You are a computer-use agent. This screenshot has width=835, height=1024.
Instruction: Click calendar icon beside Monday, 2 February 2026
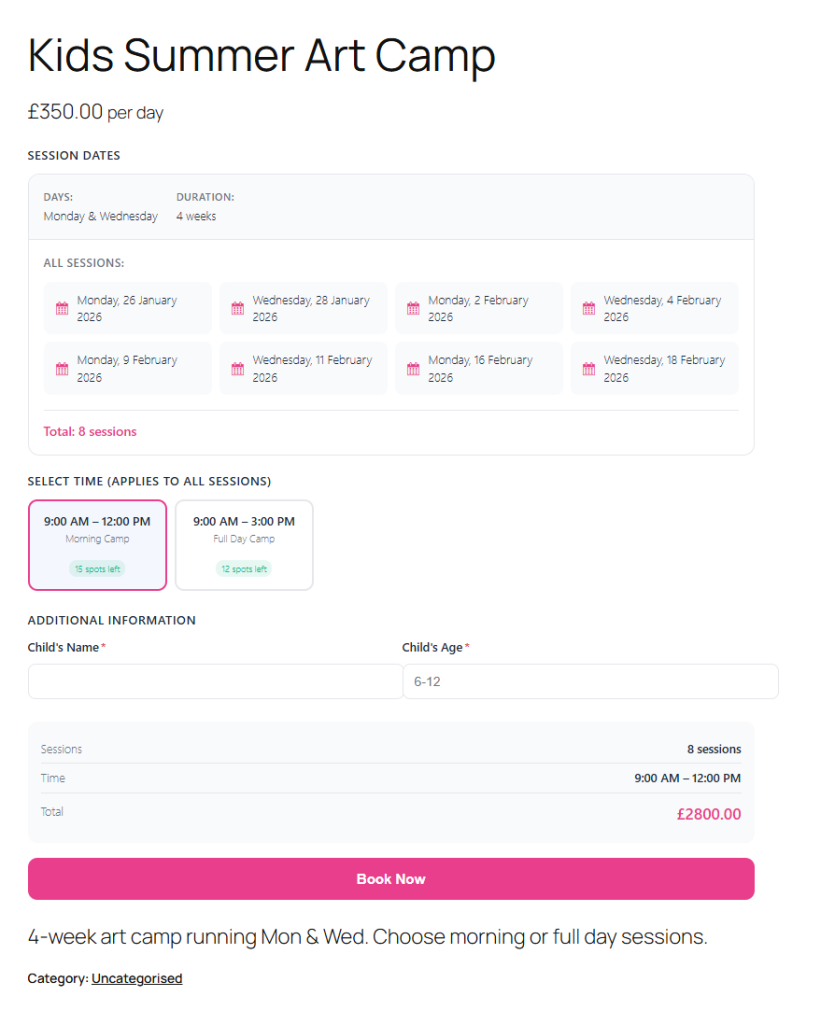[x=413, y=309]
